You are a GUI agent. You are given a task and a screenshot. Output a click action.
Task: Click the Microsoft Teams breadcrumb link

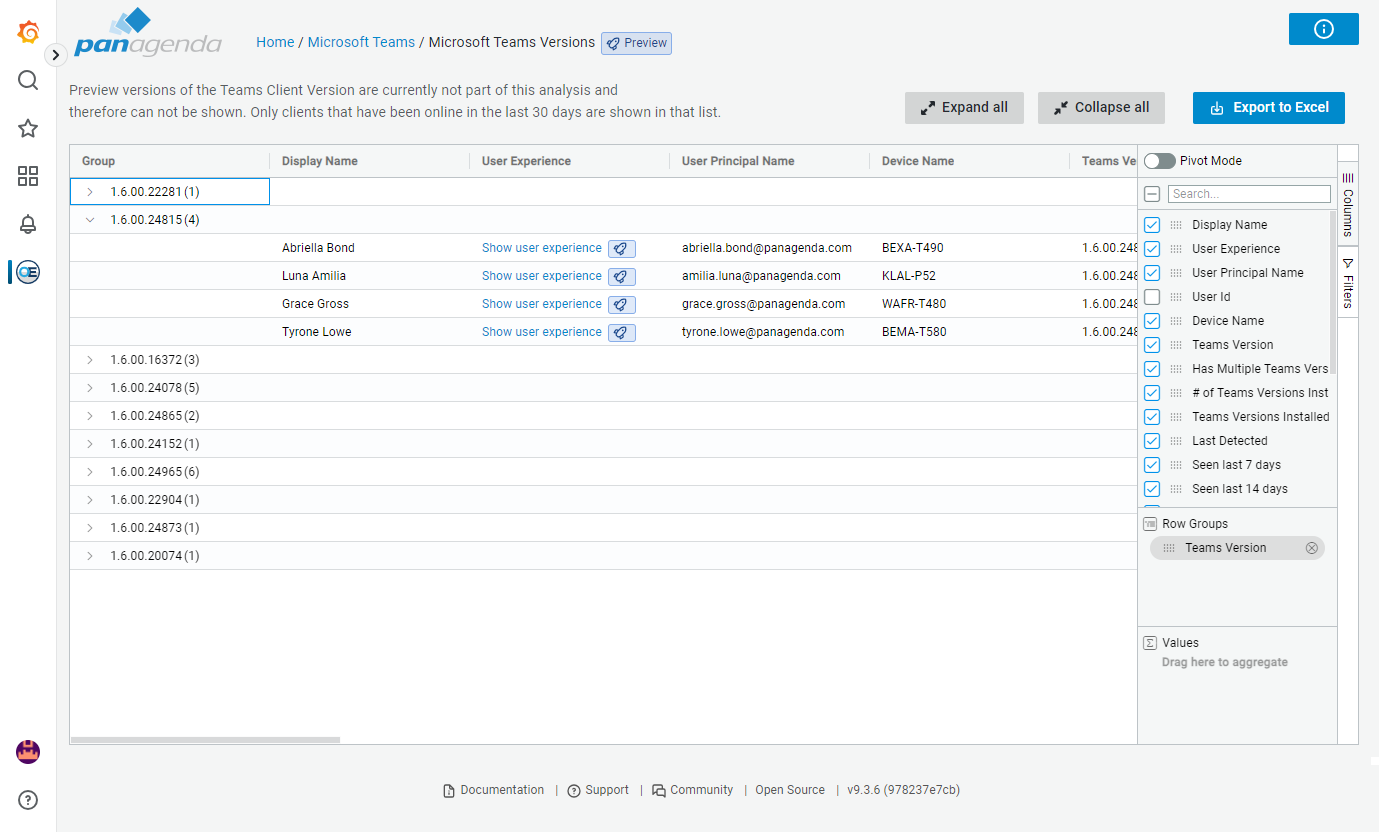[x=361, y=42]
